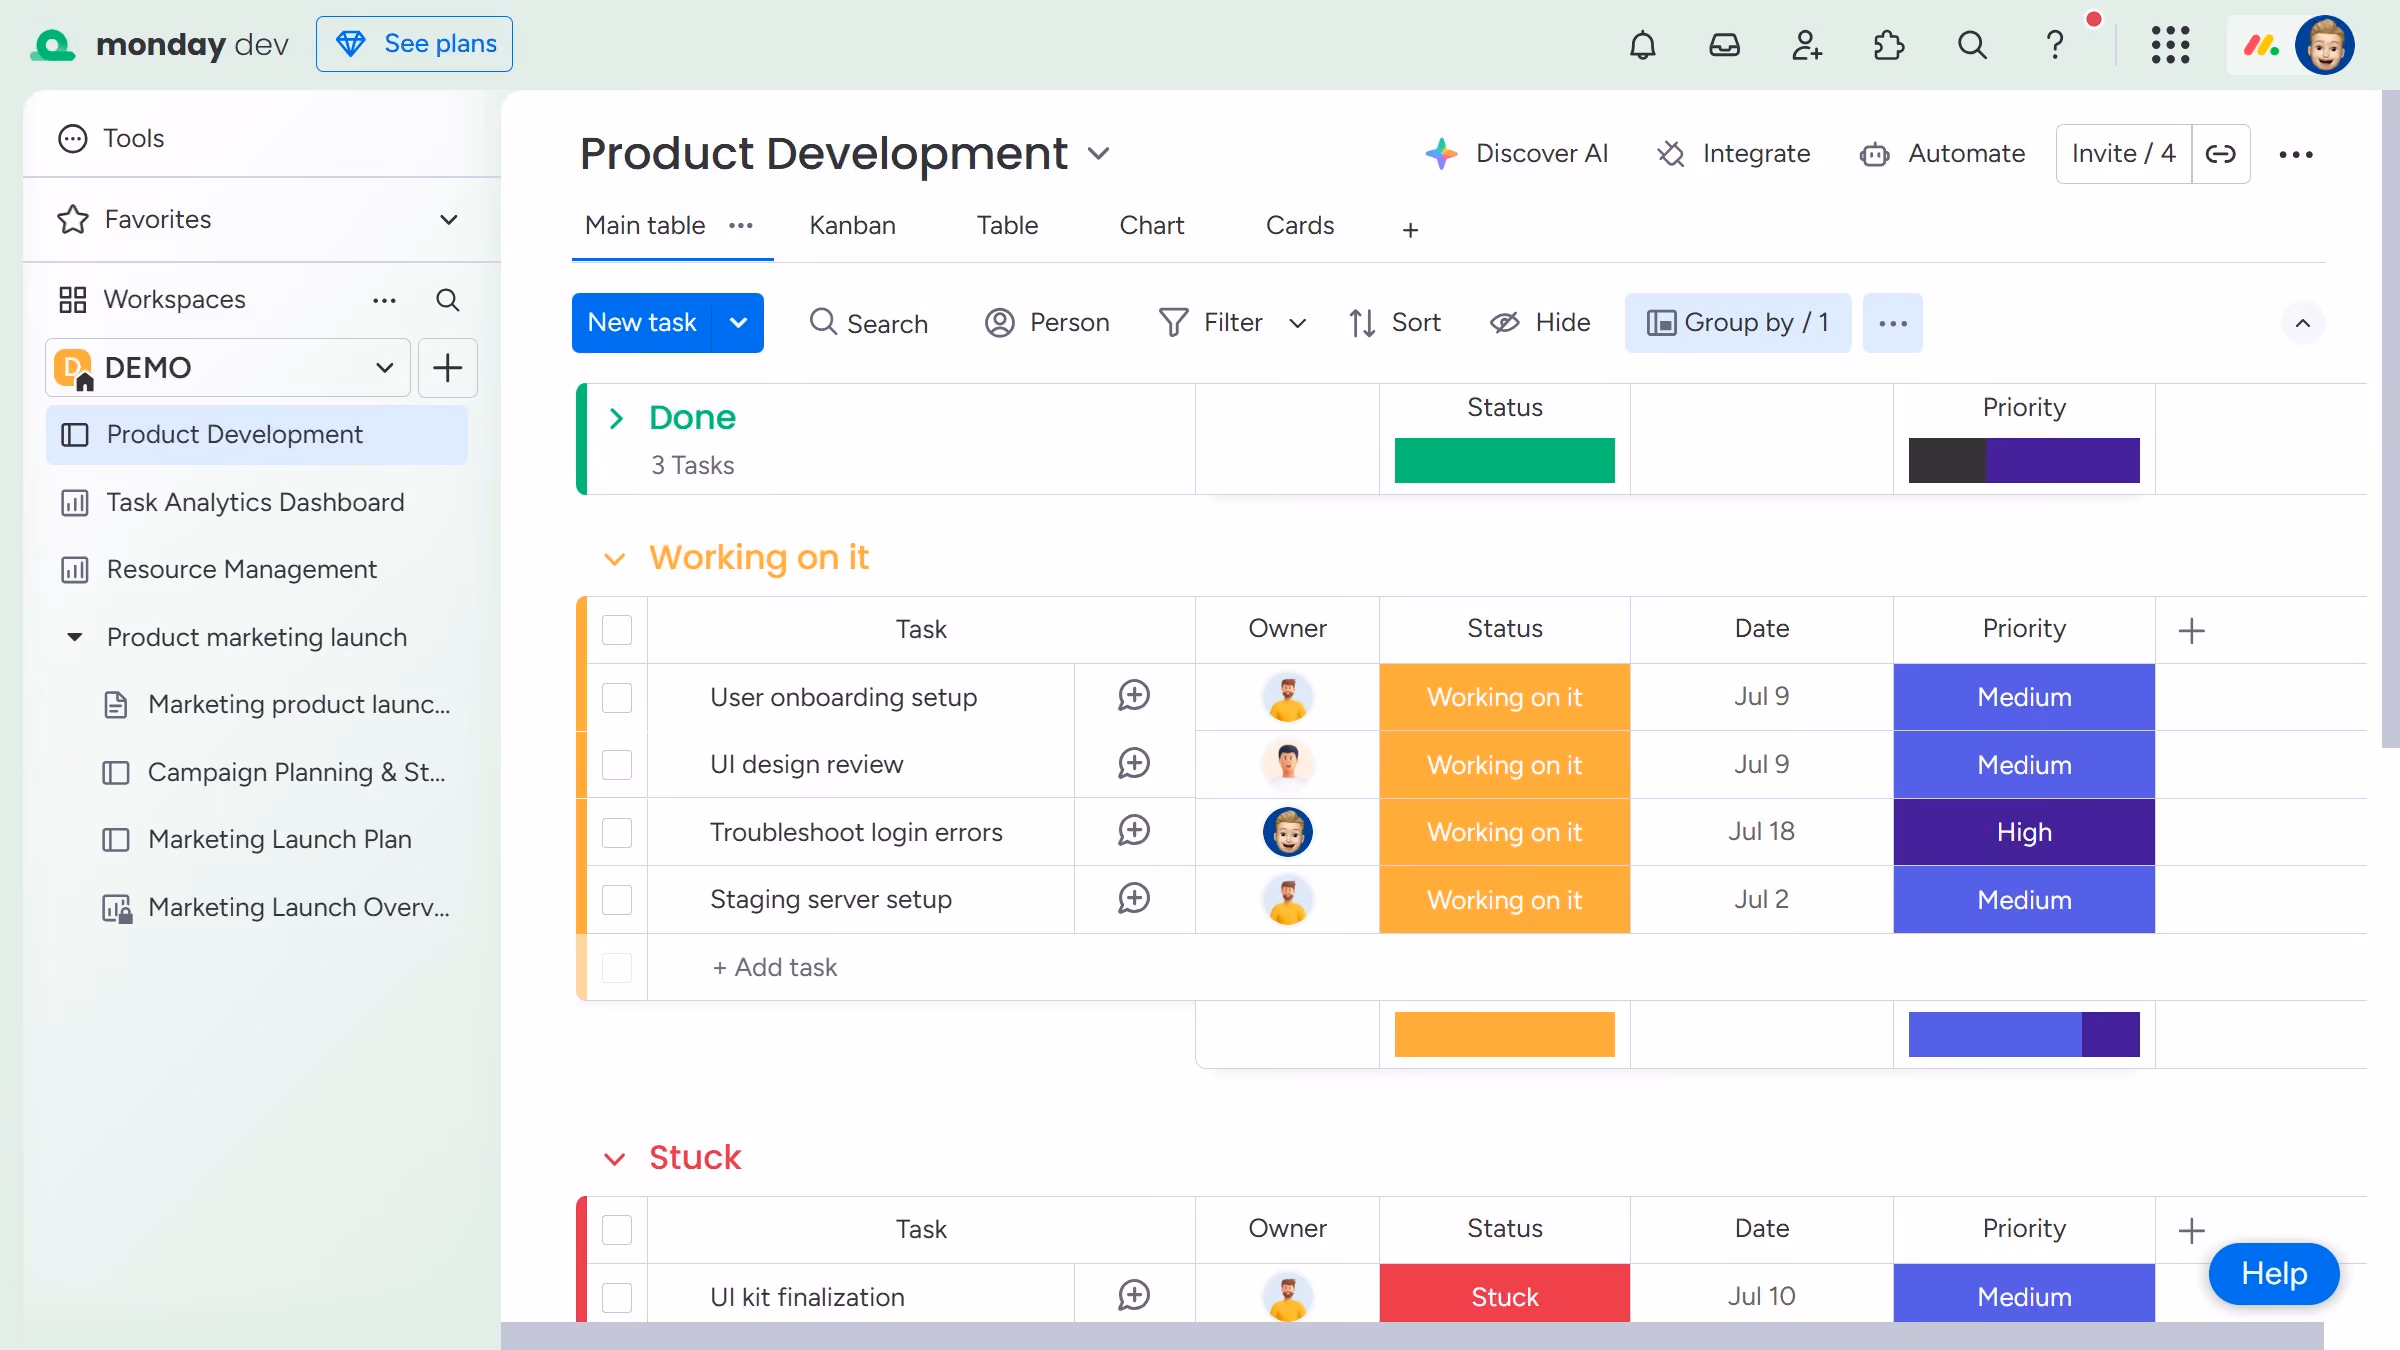Start conversation on User onboarding setup
This screenshot has width=2400, height=1350.
pyautogui.click(x=1134, y=697)
